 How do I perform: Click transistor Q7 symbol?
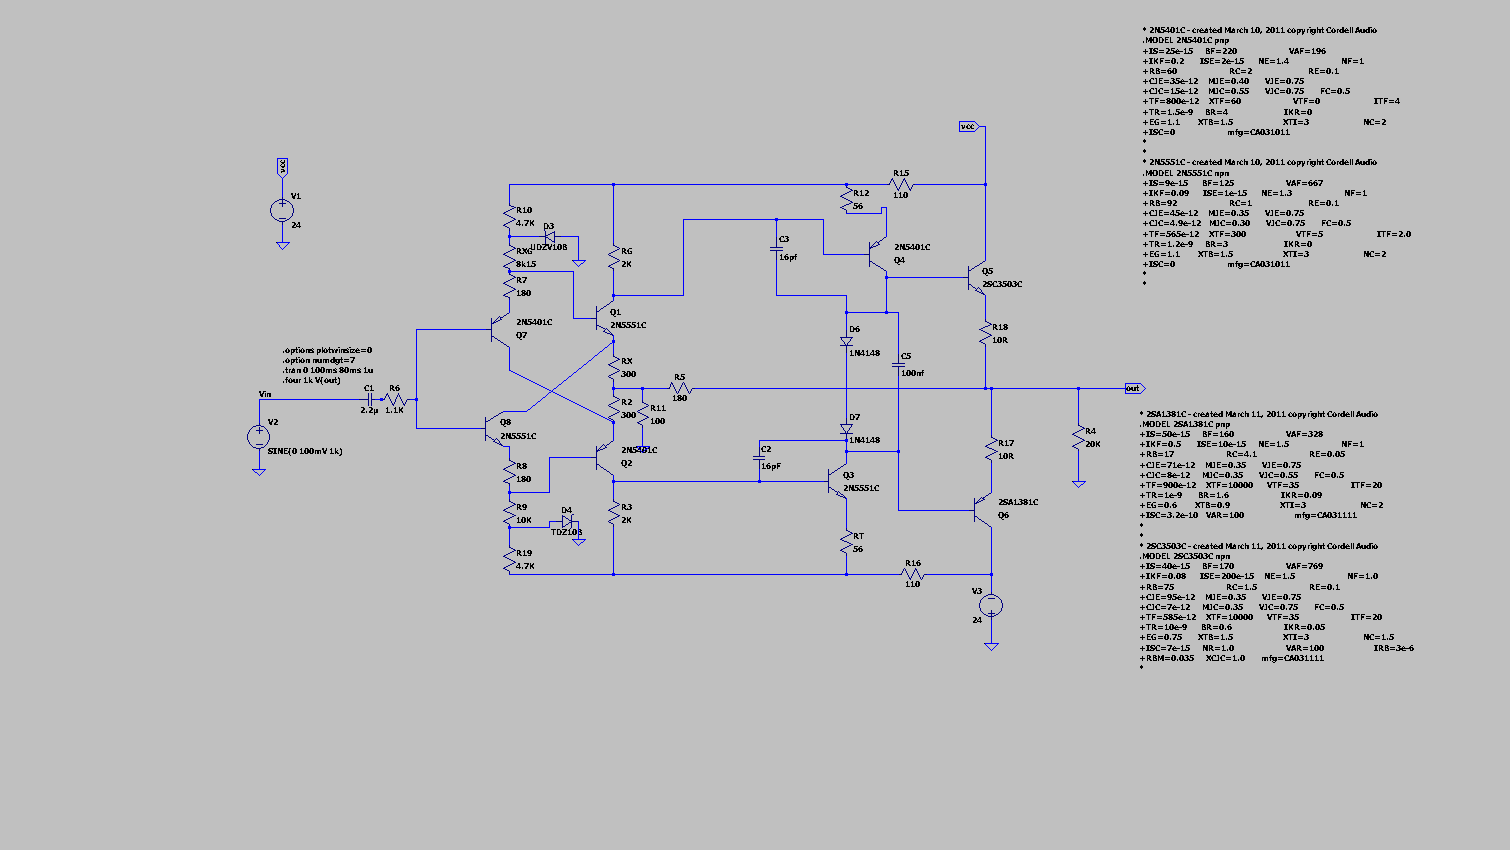click(501, 329)
